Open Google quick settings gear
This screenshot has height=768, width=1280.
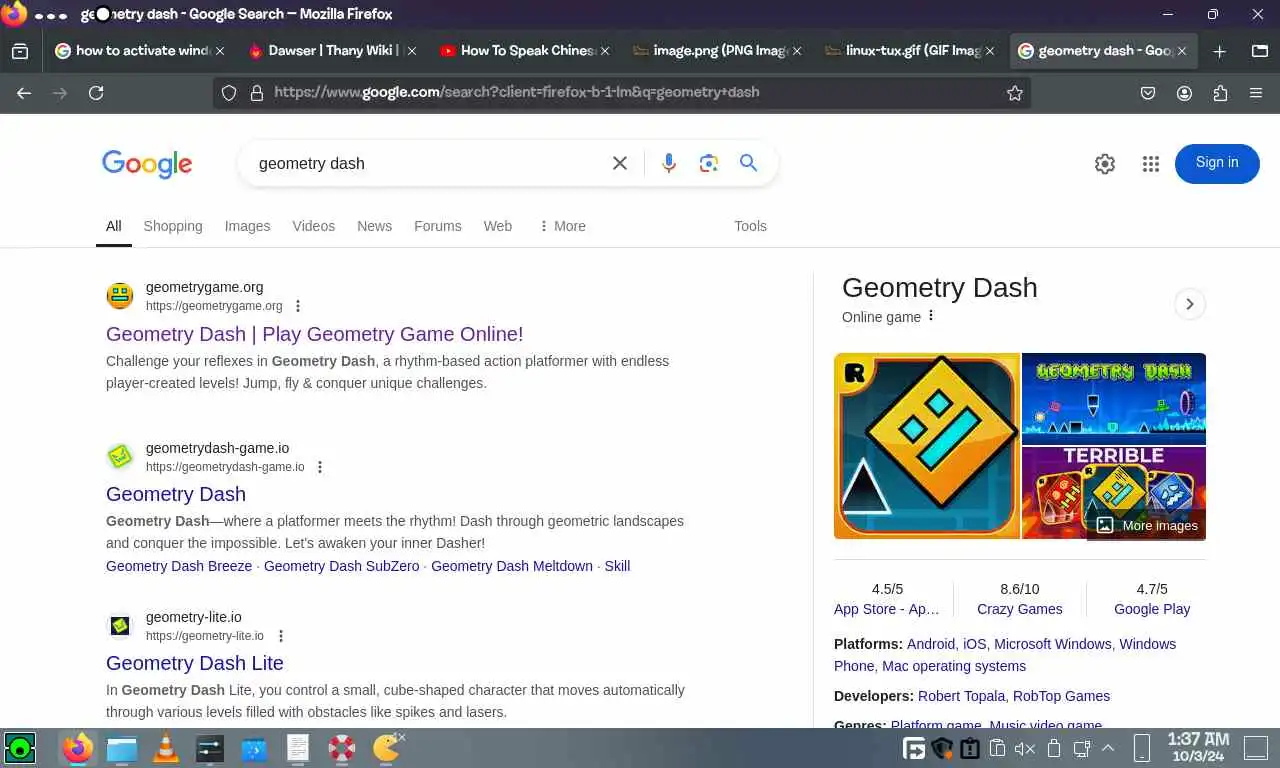1105,164
